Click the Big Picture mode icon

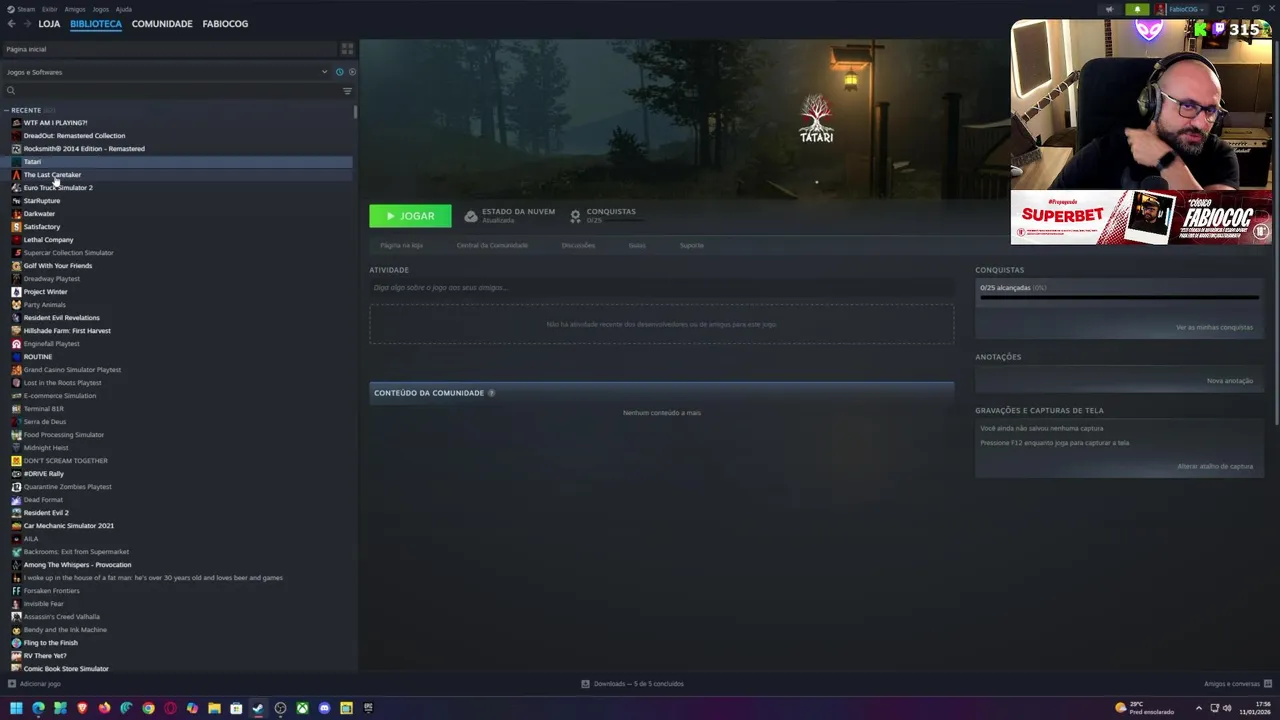pyautogui.click(x=1220, y=9)
